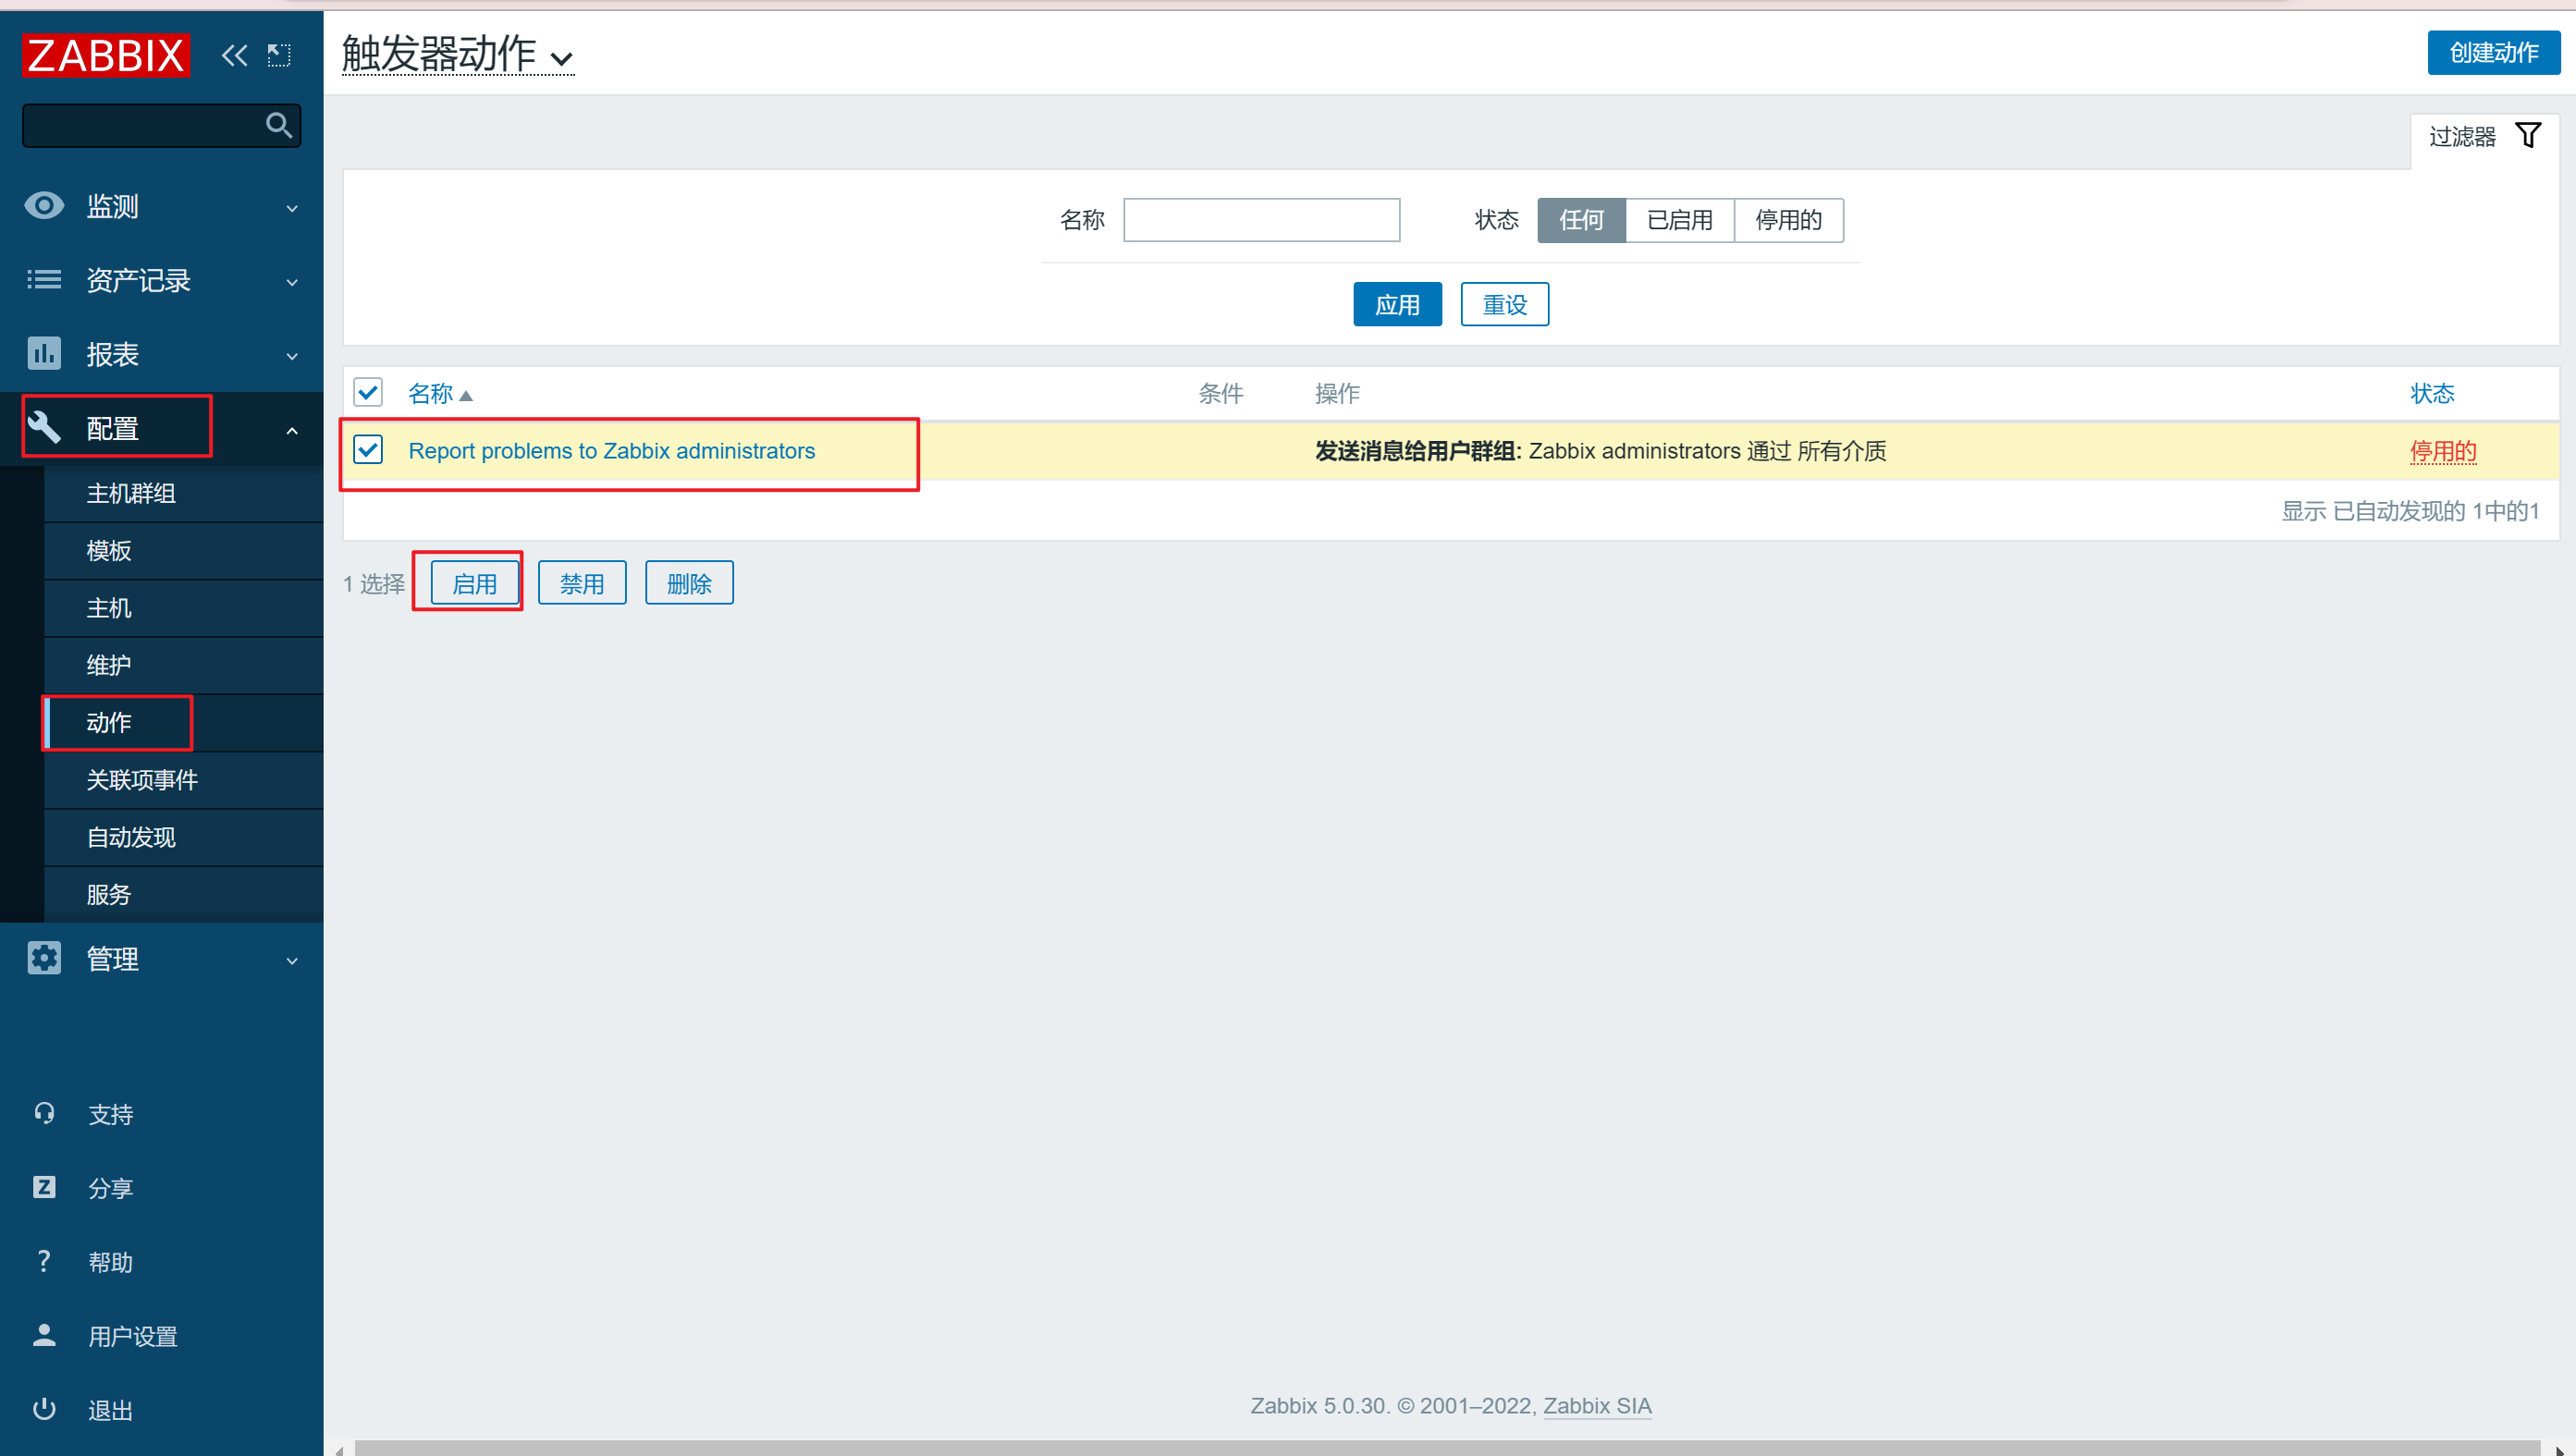Click the filter funnel icon
2576x1456 pixels.
coord(2528,135)
